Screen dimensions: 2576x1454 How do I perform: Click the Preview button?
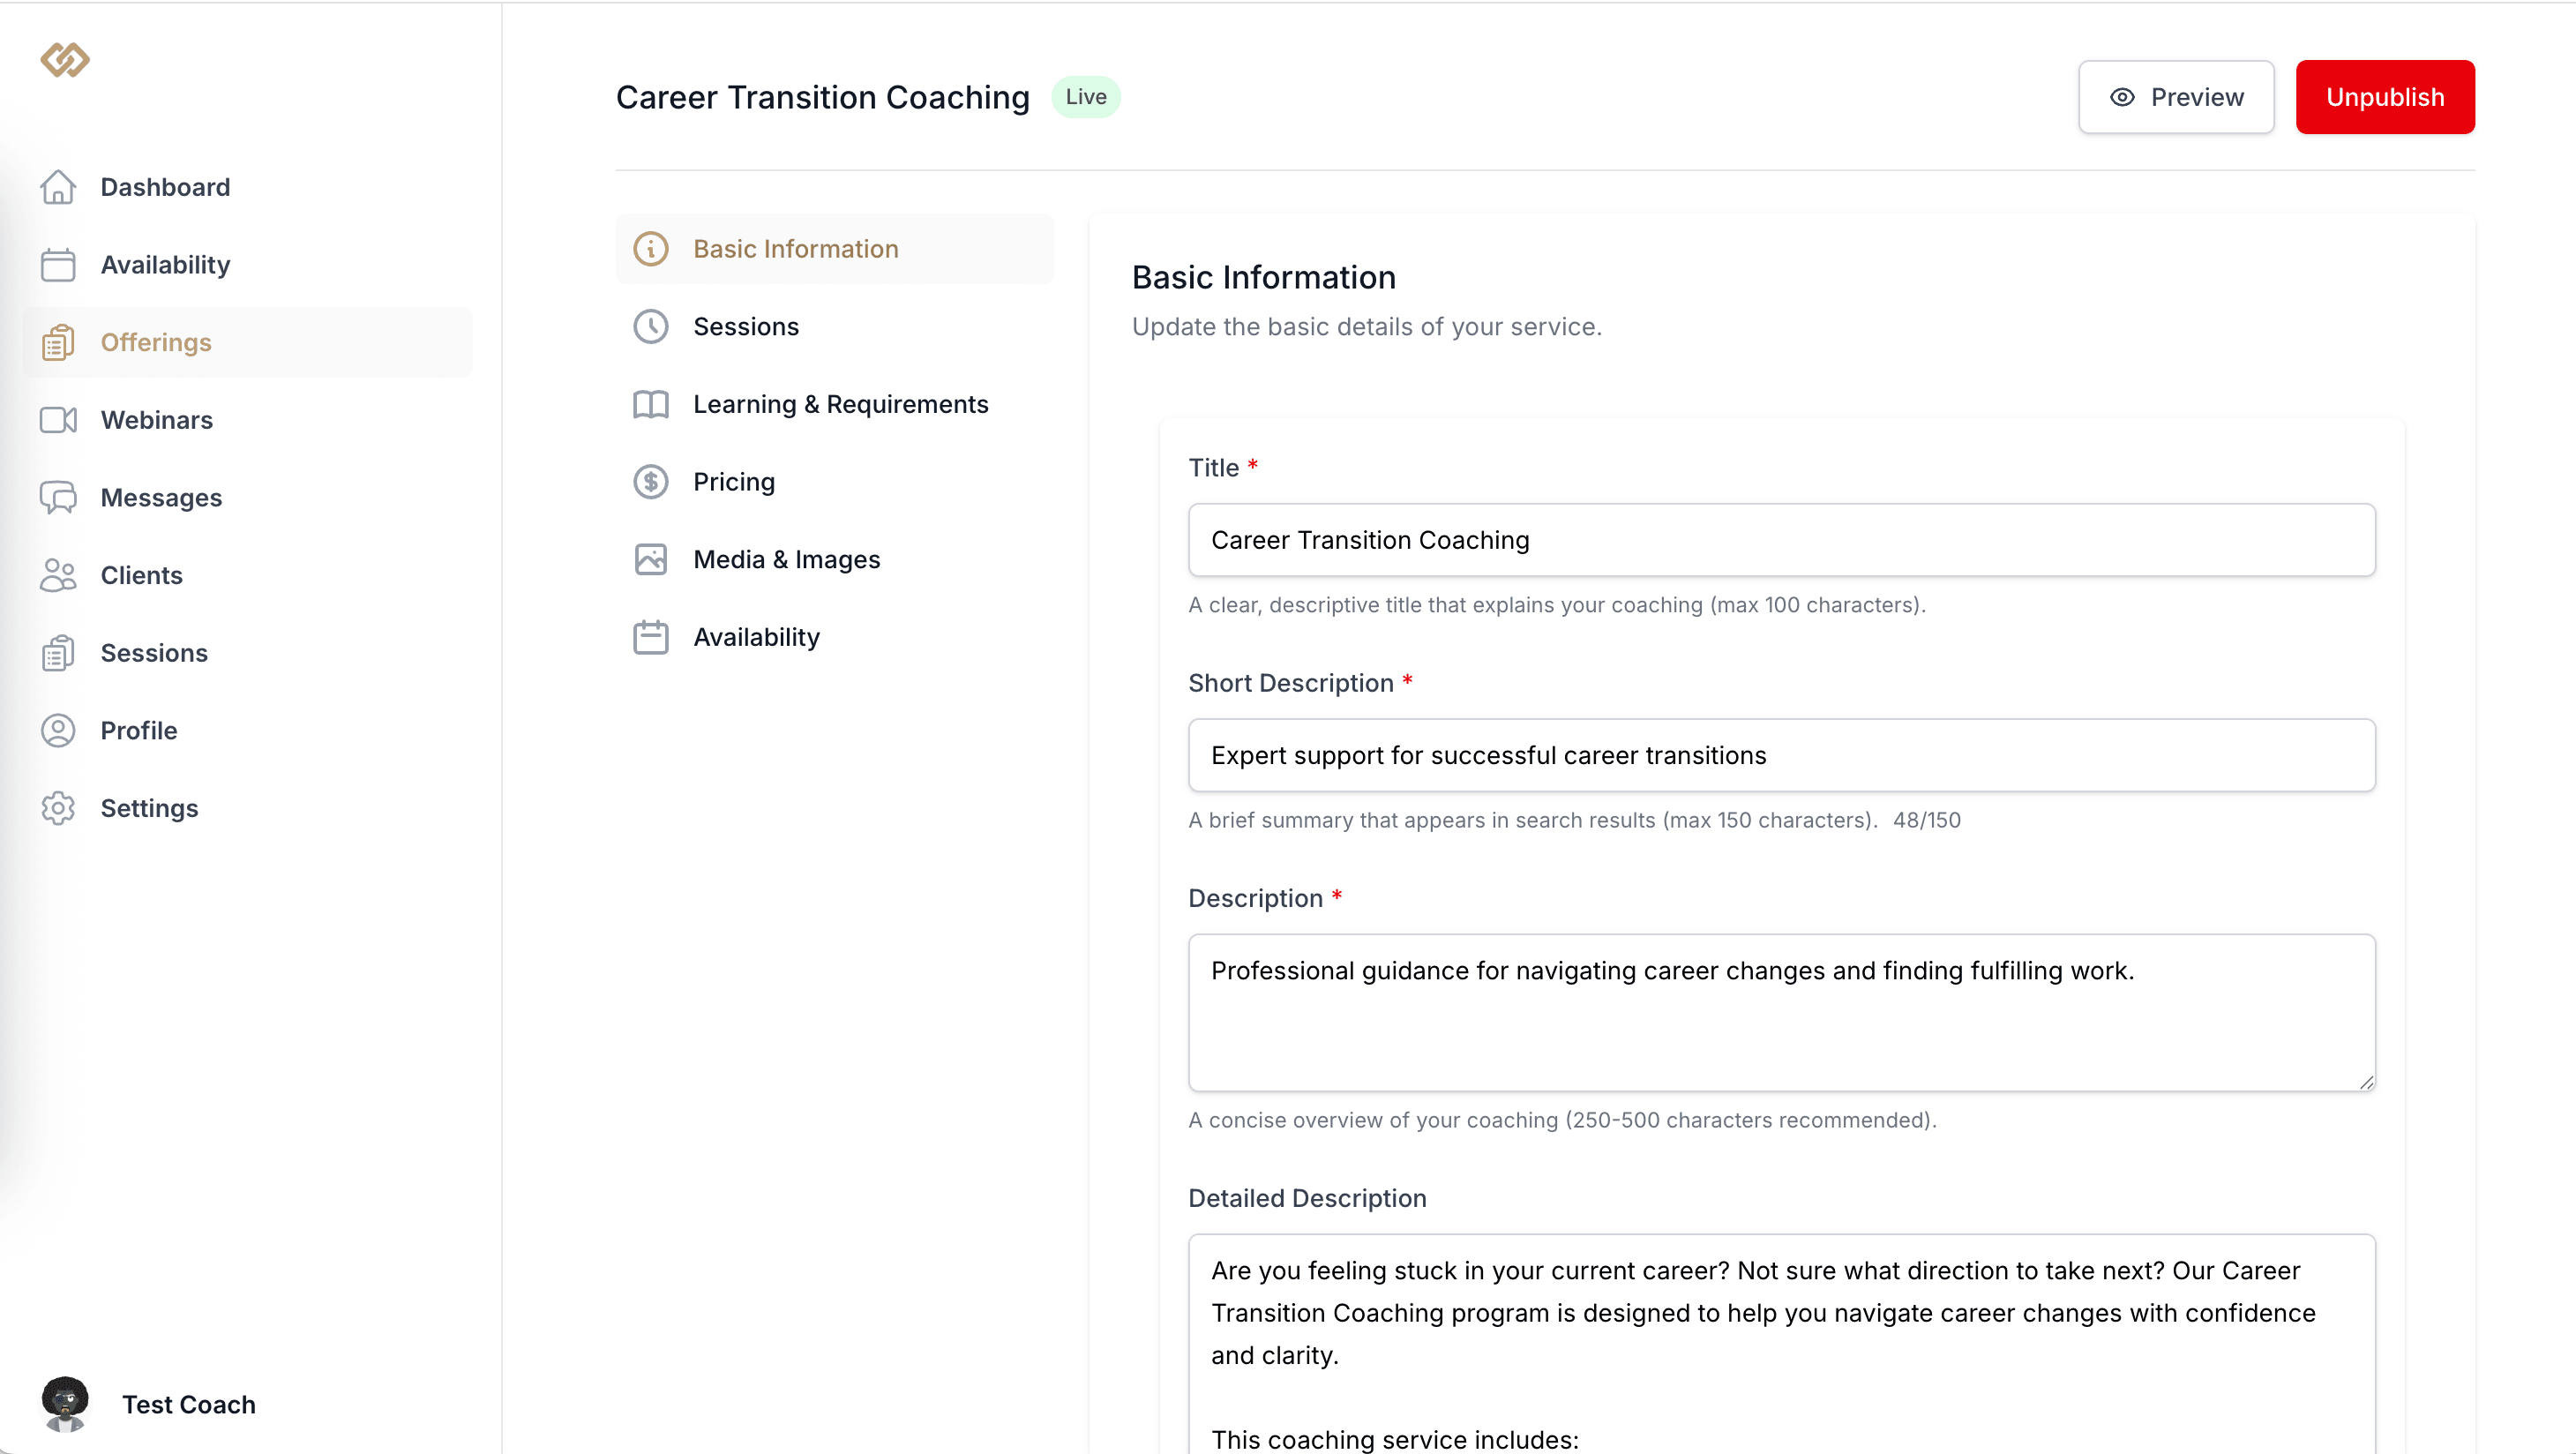2176,97
